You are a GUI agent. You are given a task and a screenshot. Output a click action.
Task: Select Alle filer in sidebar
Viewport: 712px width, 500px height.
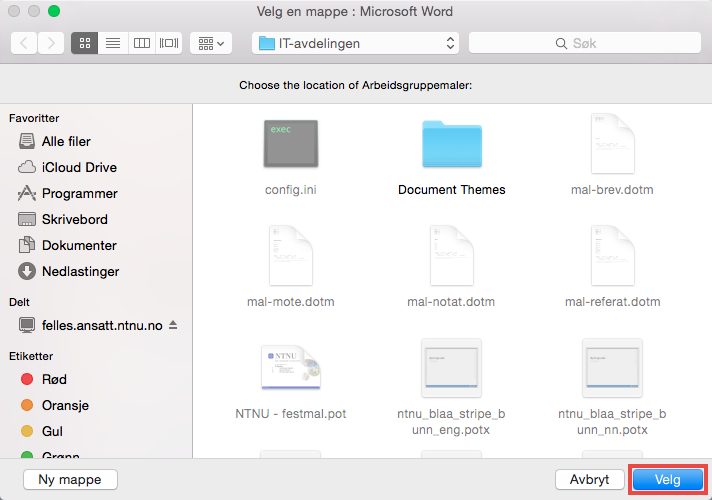(x=95, y=141)
